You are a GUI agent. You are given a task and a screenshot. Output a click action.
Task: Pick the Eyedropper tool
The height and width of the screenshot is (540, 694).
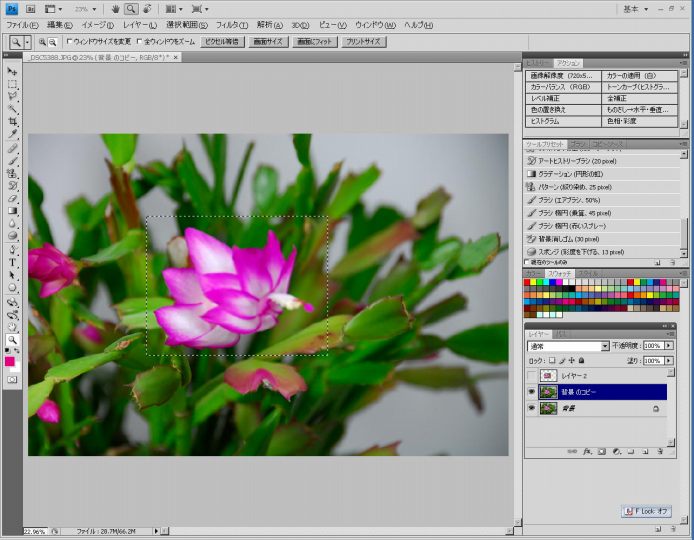(x=13, y=134)
